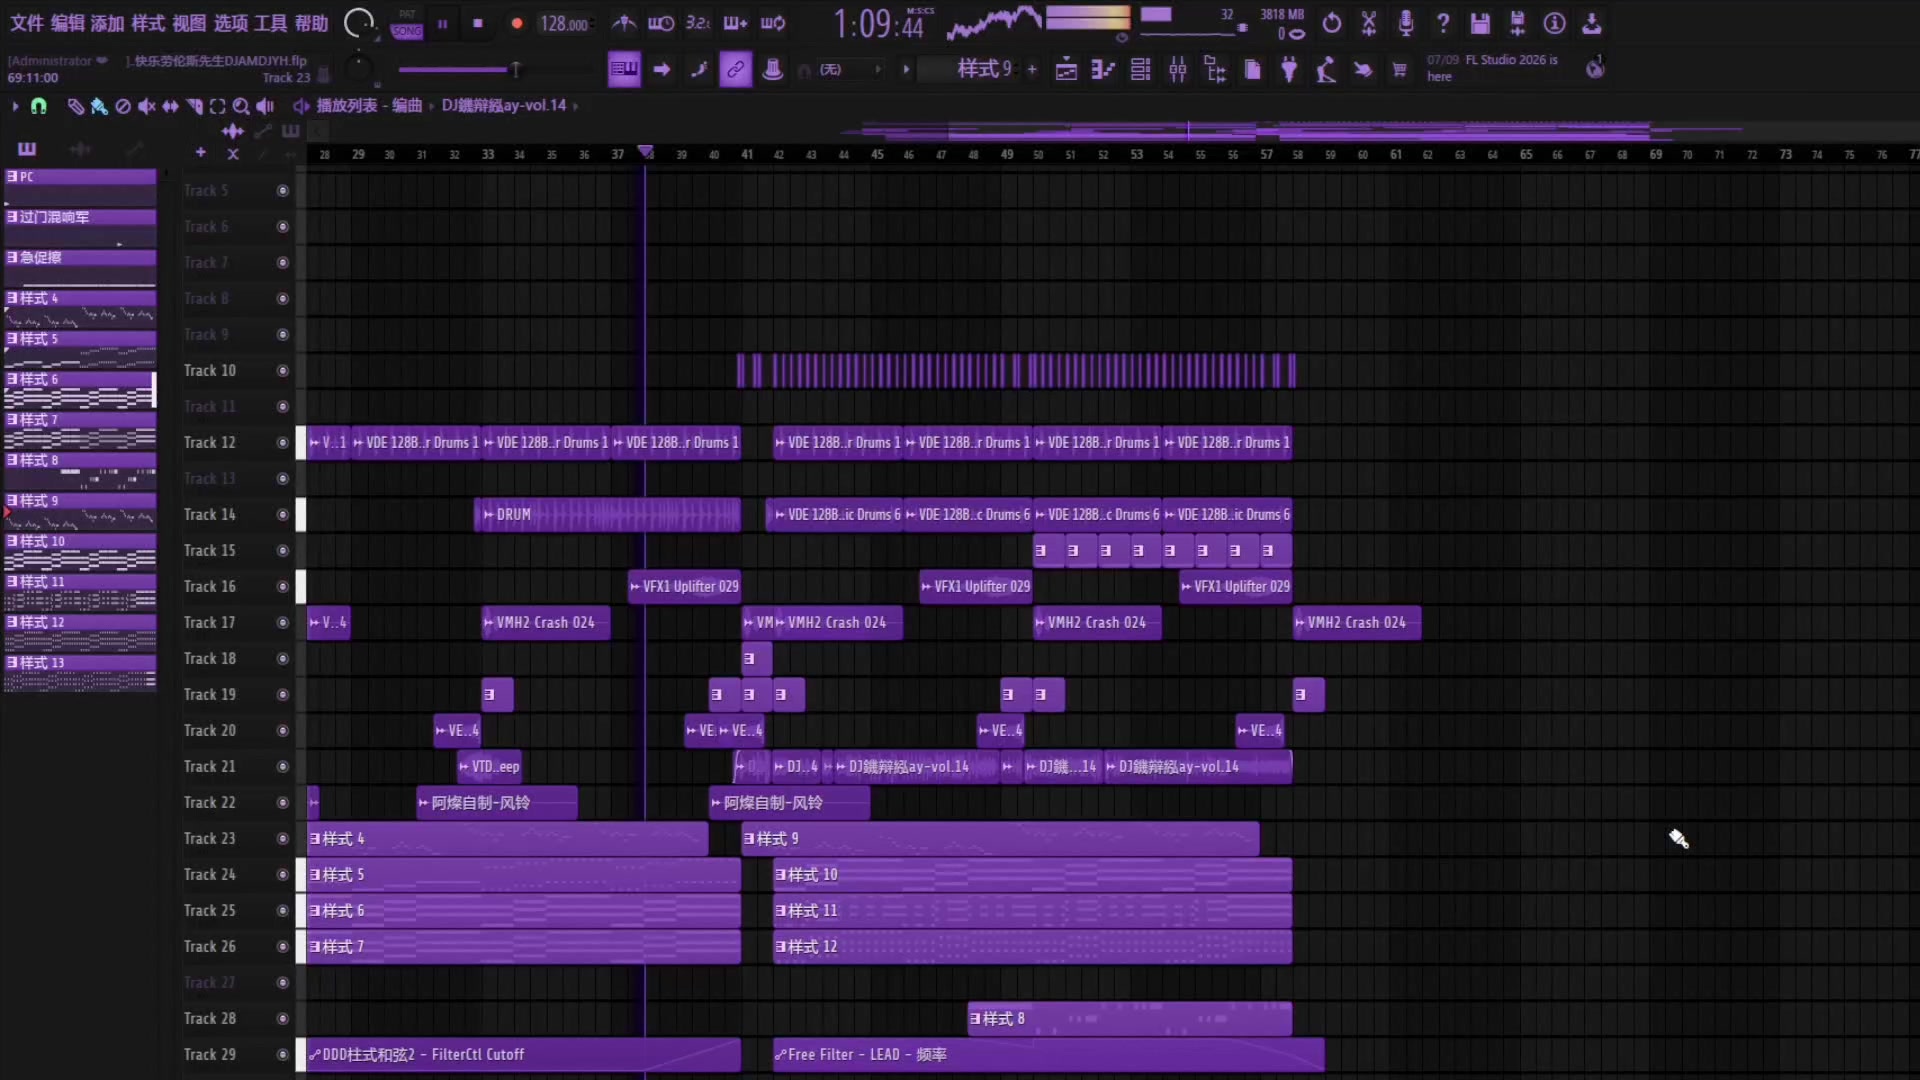Enable the playlist snap magnet icon
Screen dimensions: 1920x1080
[39, 106]
